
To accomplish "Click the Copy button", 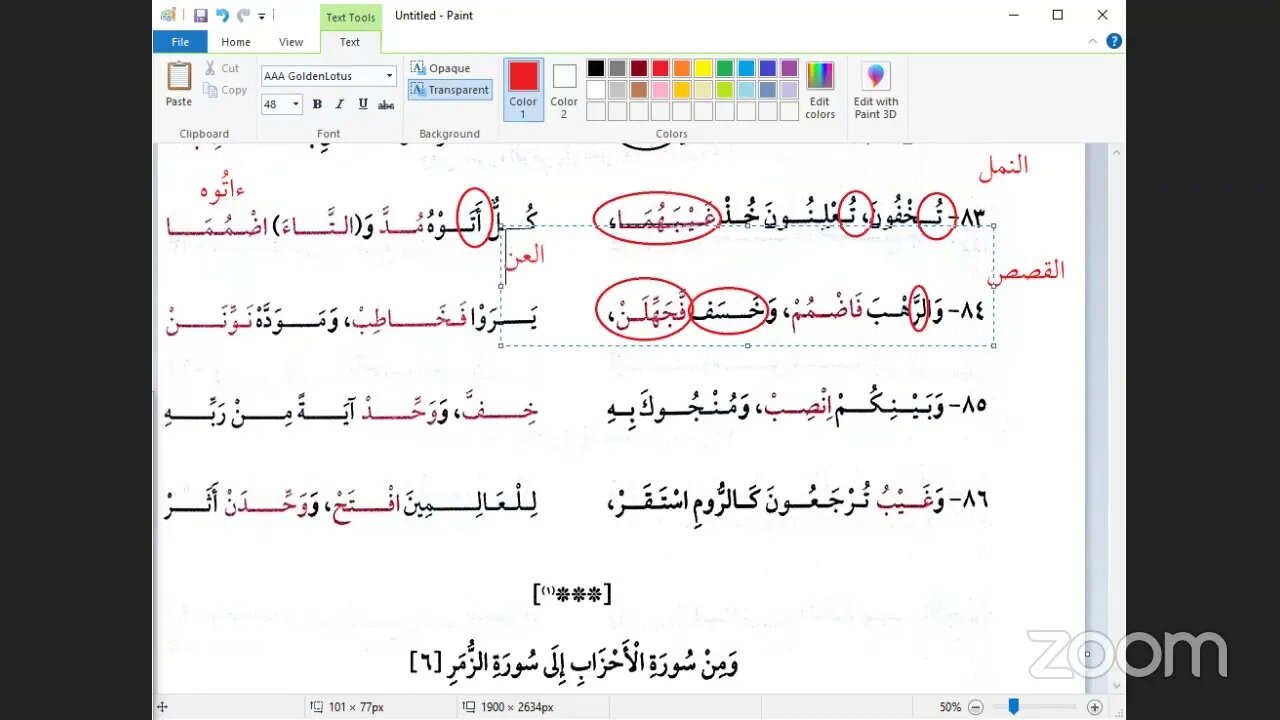I will (225, 90).
